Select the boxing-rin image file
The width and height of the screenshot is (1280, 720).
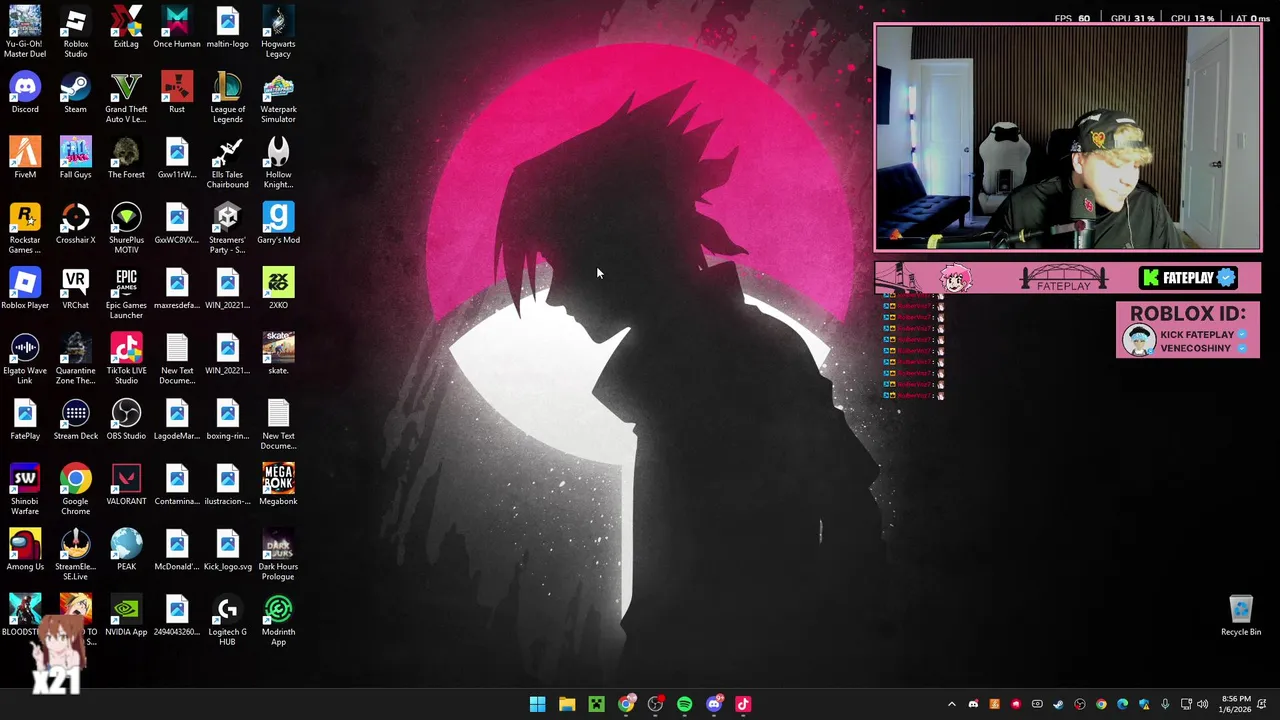pos(227,419)
